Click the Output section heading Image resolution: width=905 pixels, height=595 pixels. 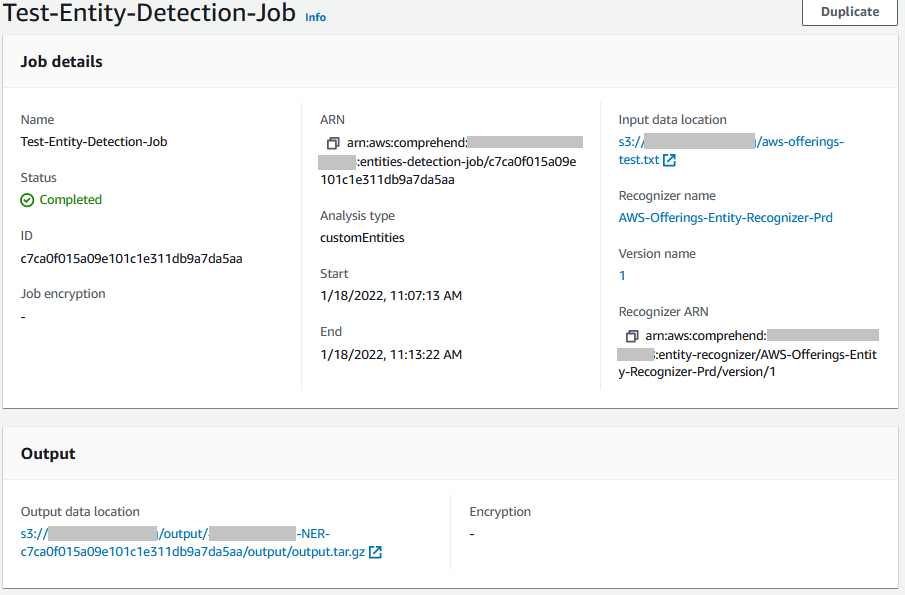[x=48, y=454]
